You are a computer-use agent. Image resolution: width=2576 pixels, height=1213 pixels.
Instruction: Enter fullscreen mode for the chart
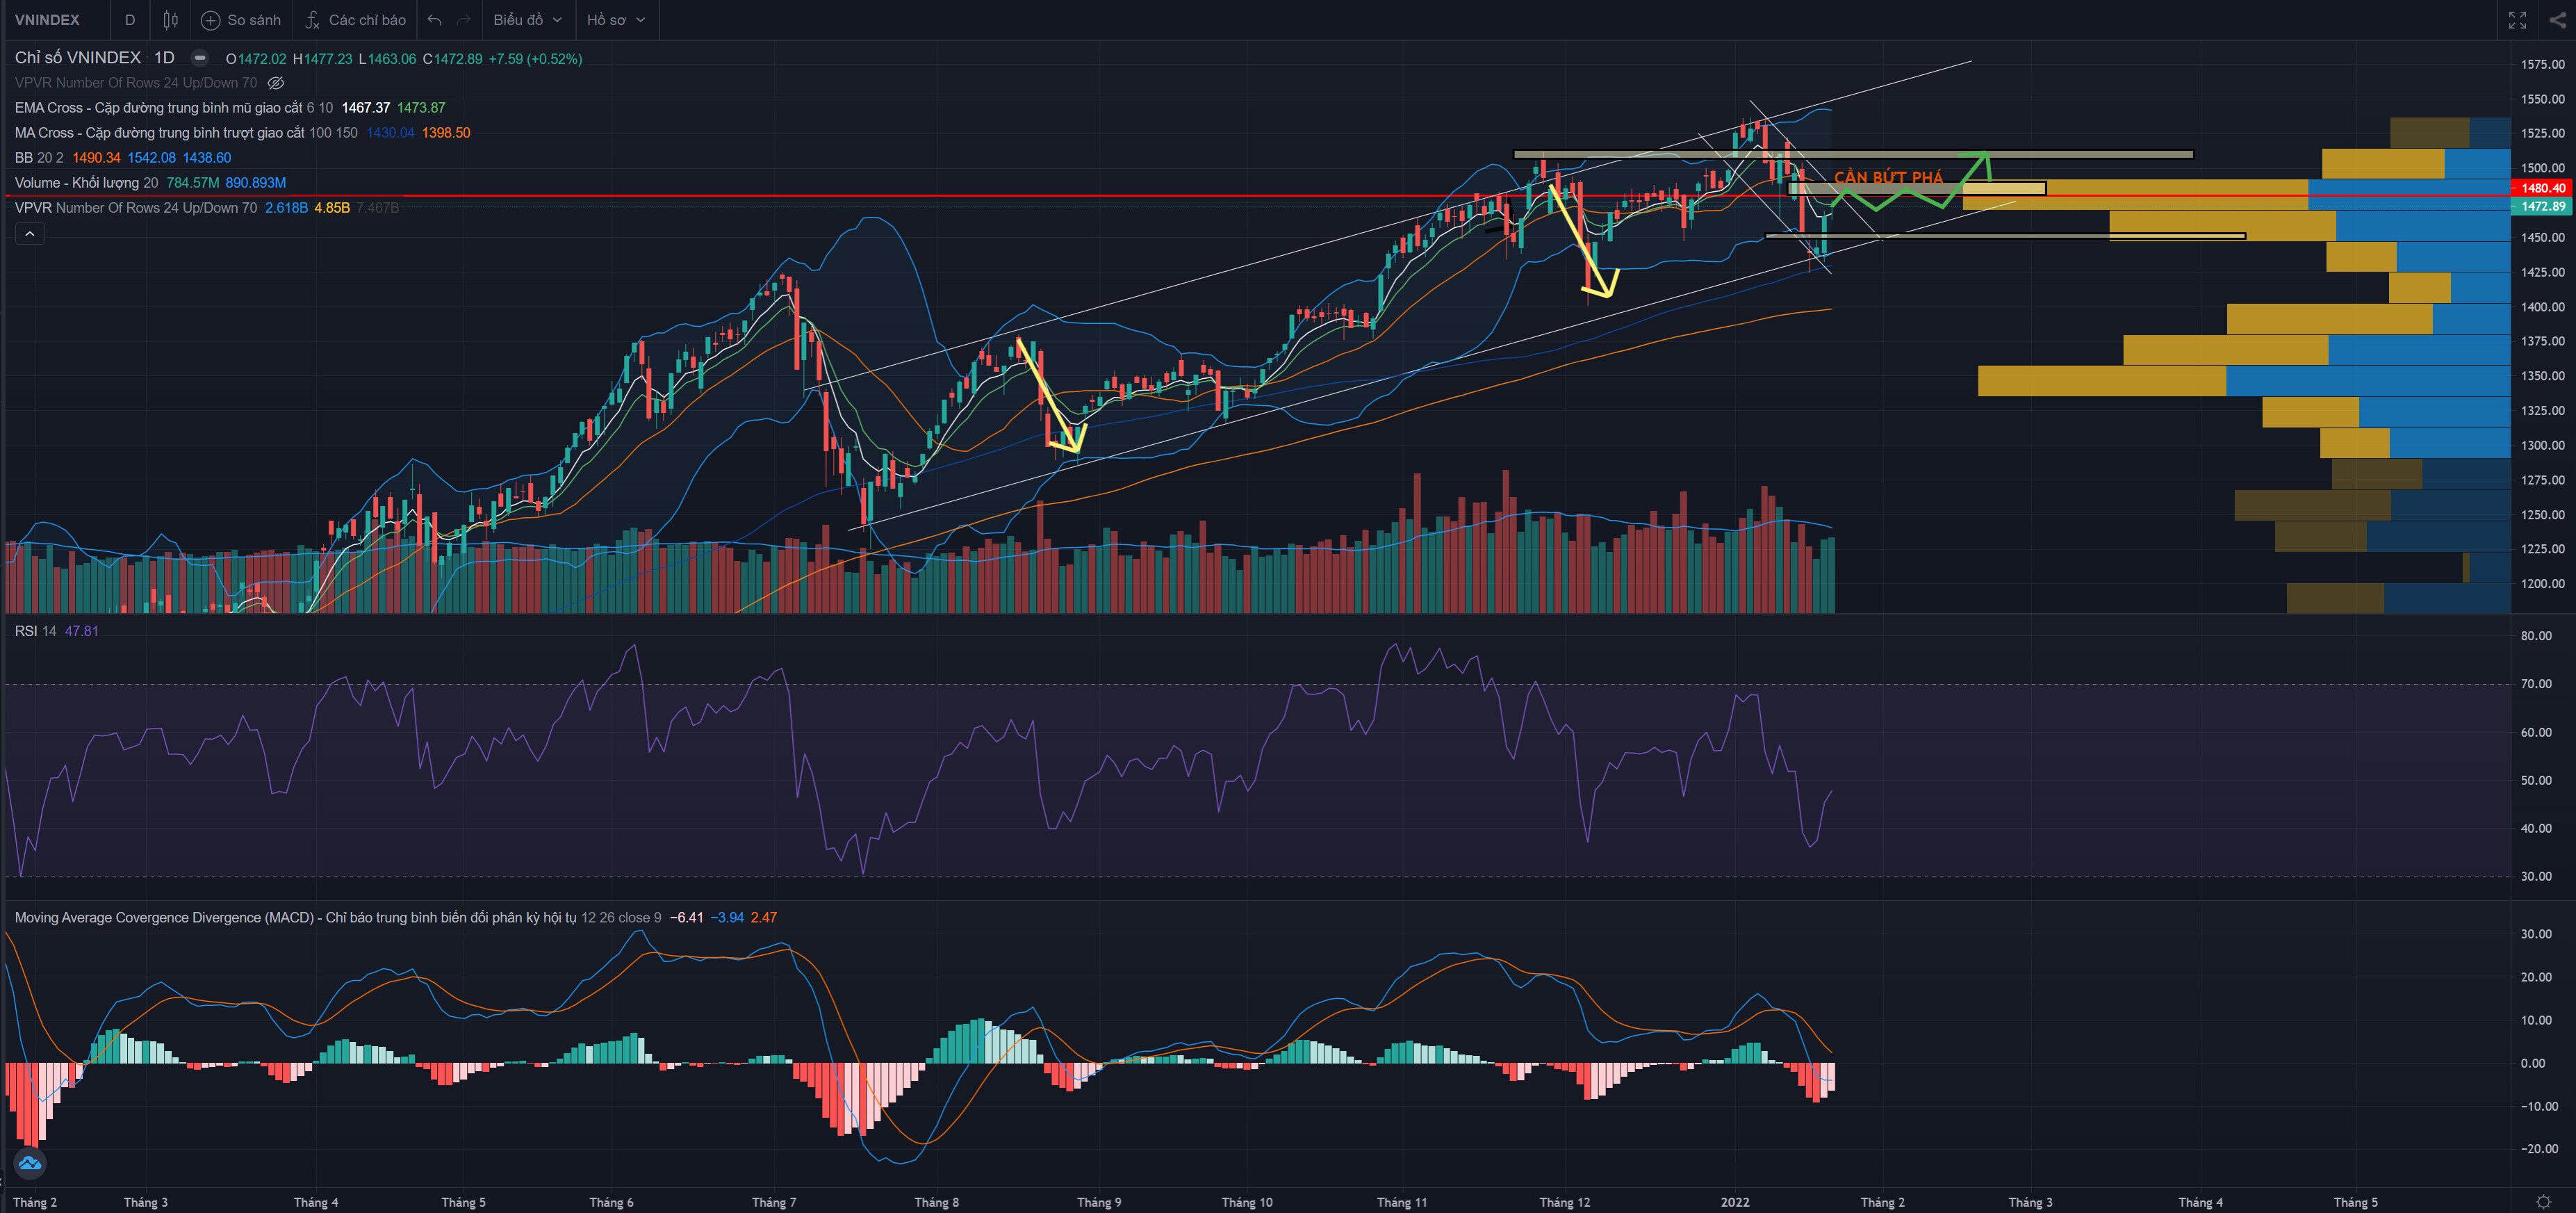(2517, 19)
